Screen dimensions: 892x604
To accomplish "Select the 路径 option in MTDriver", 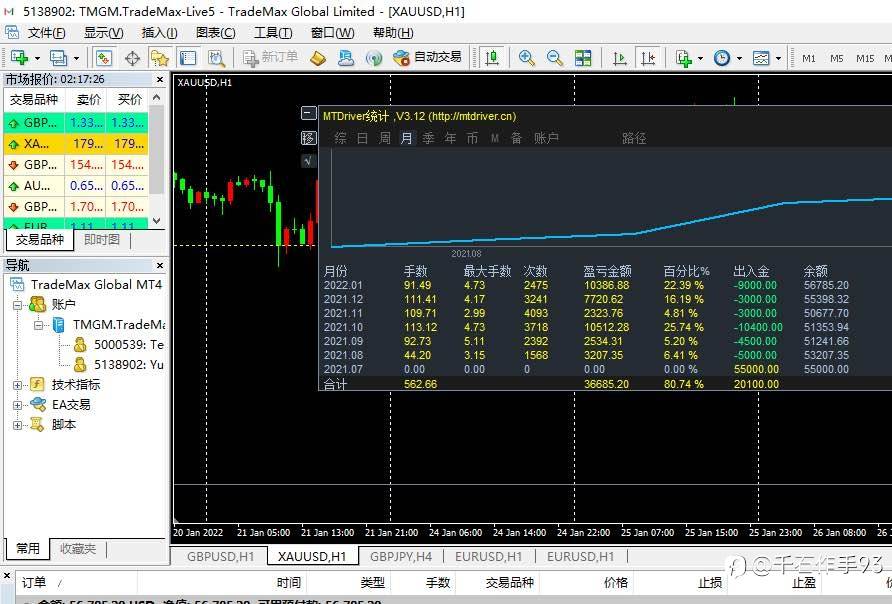I will point(634,138).
